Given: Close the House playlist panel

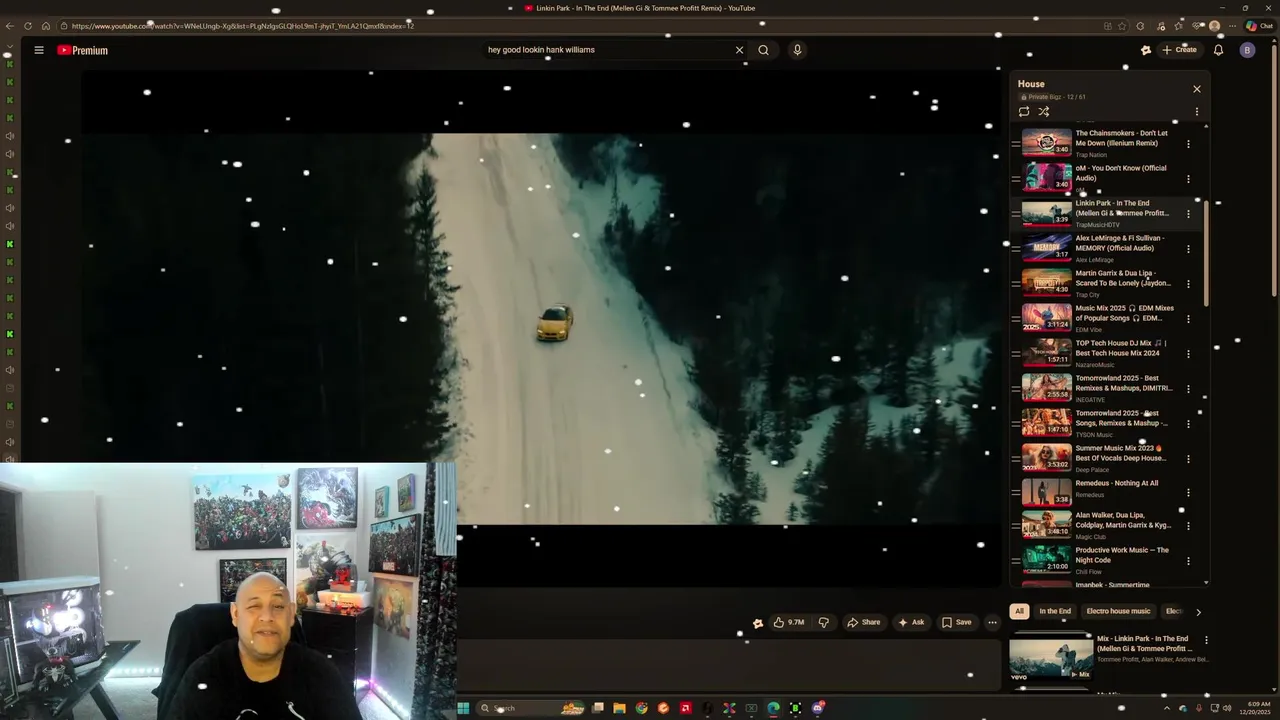Looking at the screenshot, I should (1196, 89).
